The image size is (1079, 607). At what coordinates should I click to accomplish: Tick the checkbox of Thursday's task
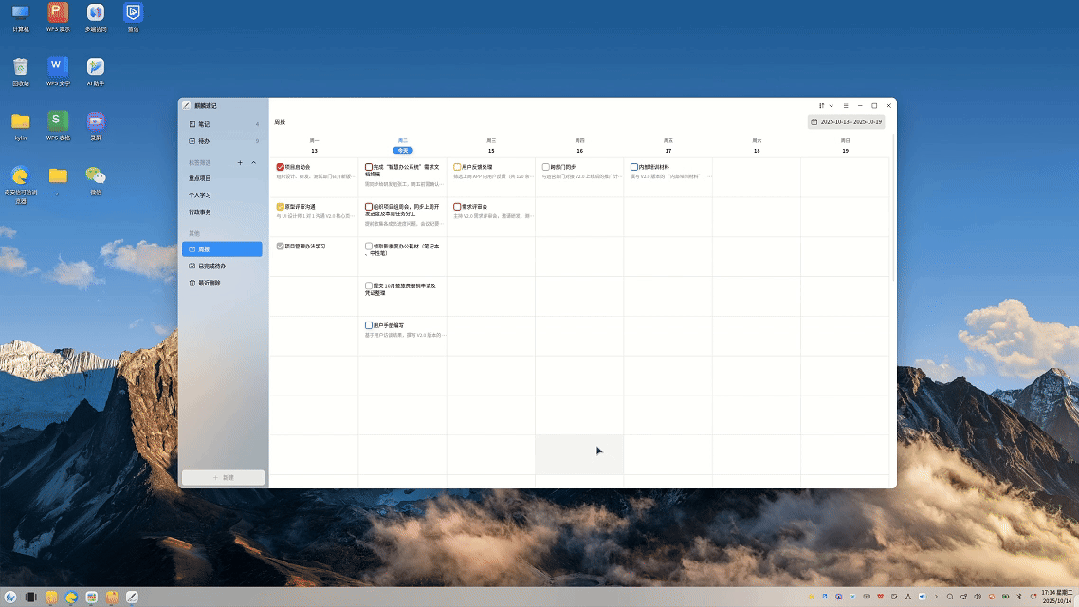click(545, 167)
